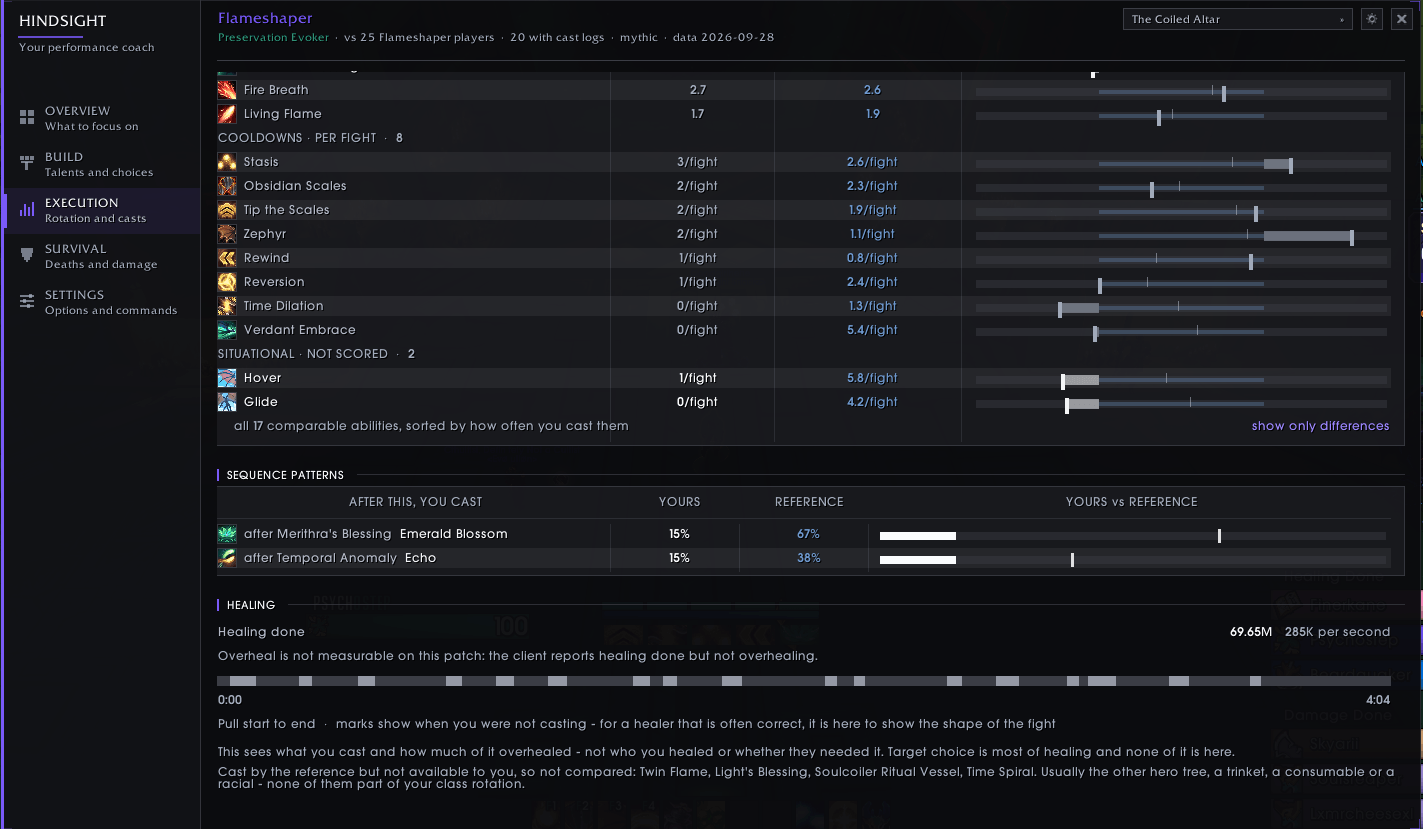Click the Zephyr cooldown icon
The height and width of the screenshot is (829, 1423).
tap(227, 234)
